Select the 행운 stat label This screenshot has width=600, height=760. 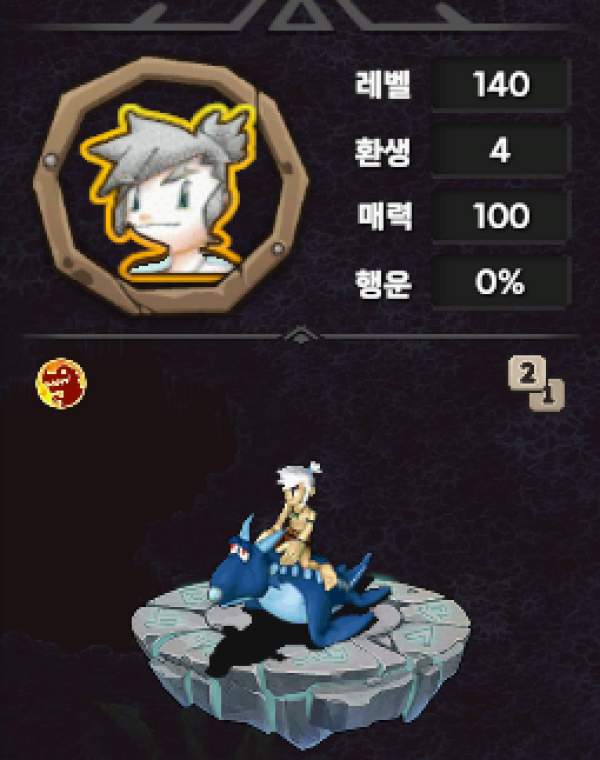(383, 283)
